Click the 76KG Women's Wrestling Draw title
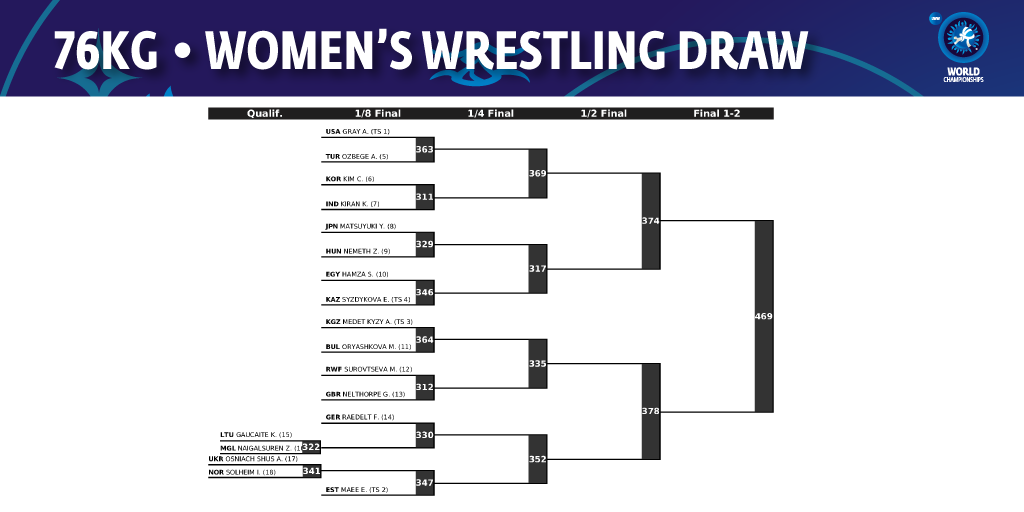Viewport: 1024px width, 512px height. tap(431, 50)
